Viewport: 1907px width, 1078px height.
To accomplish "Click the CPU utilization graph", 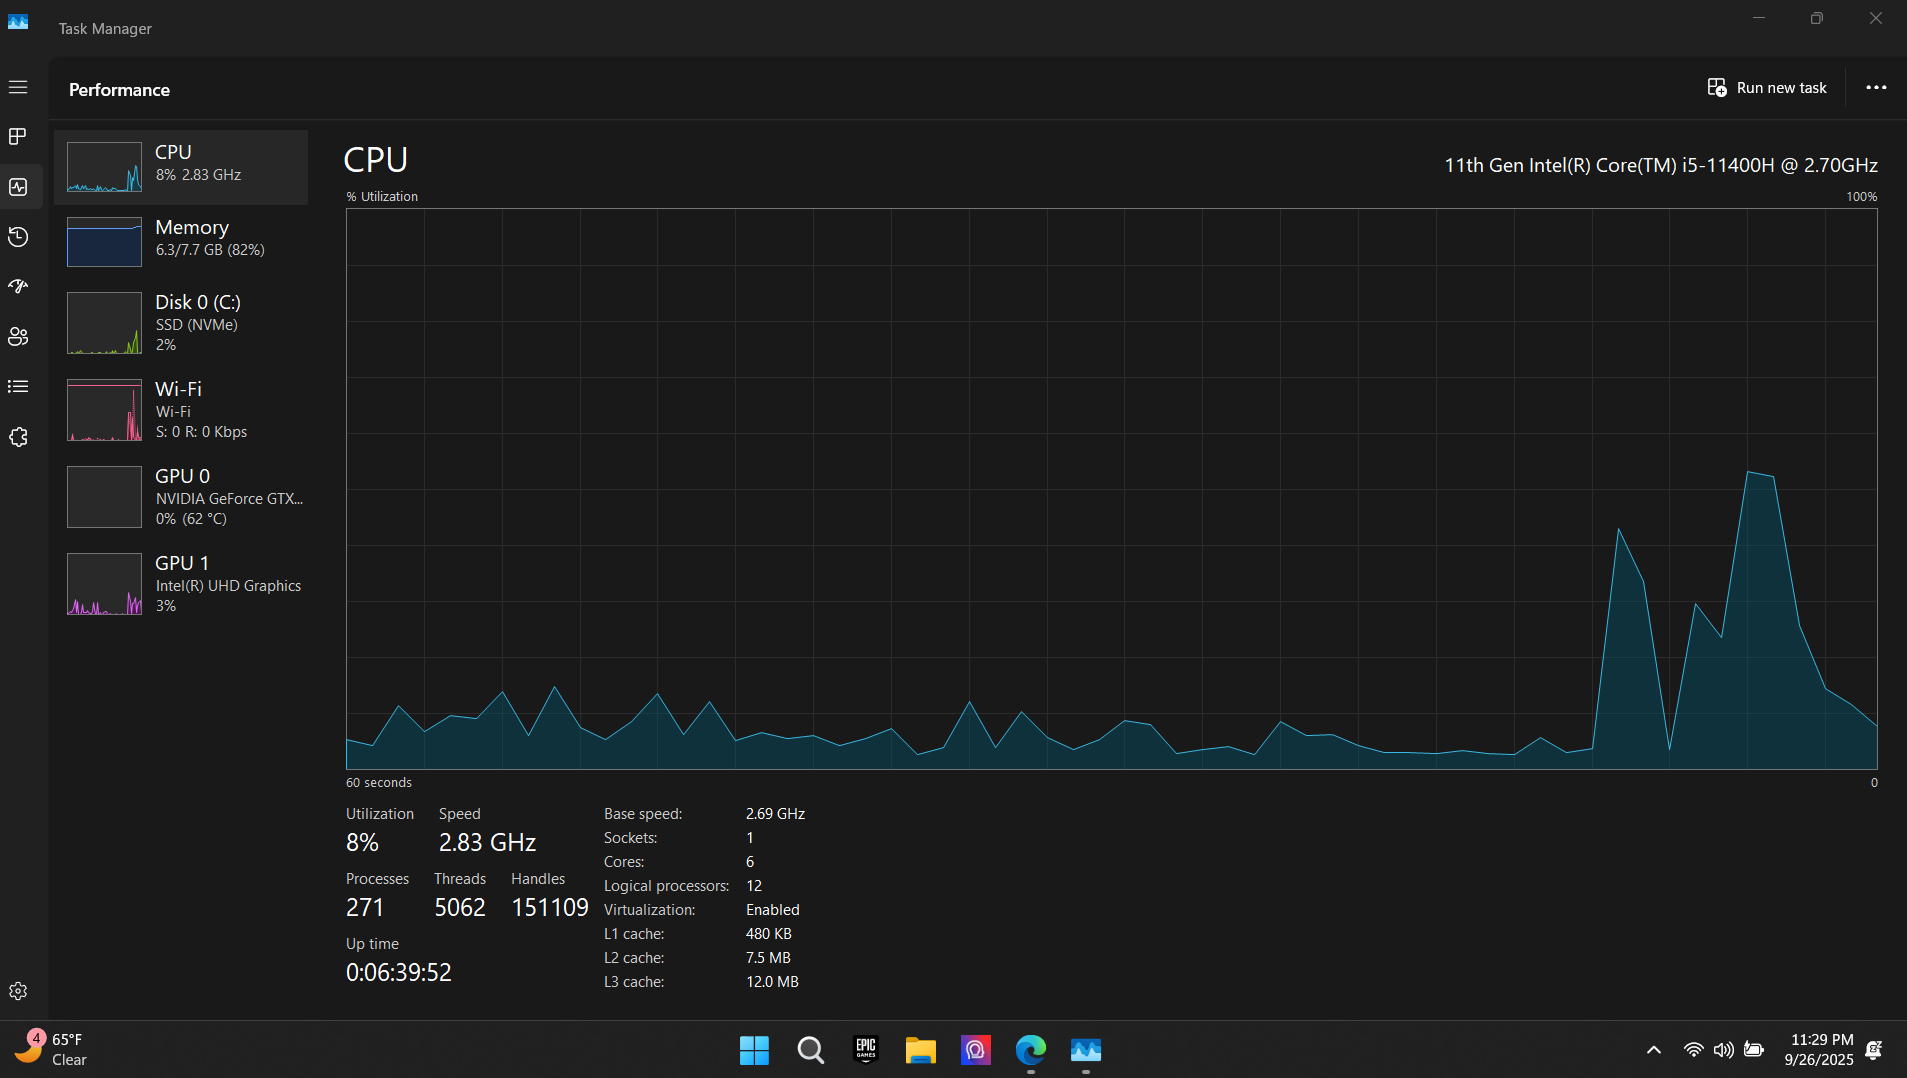I will coord(1111,489).
